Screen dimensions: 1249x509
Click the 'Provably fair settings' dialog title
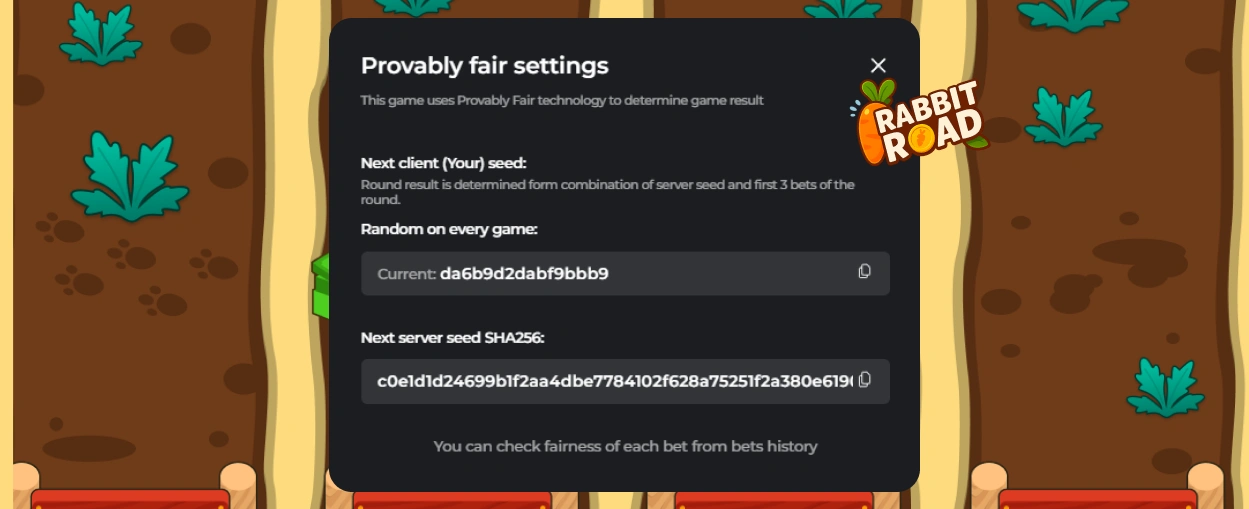(484, 66)
